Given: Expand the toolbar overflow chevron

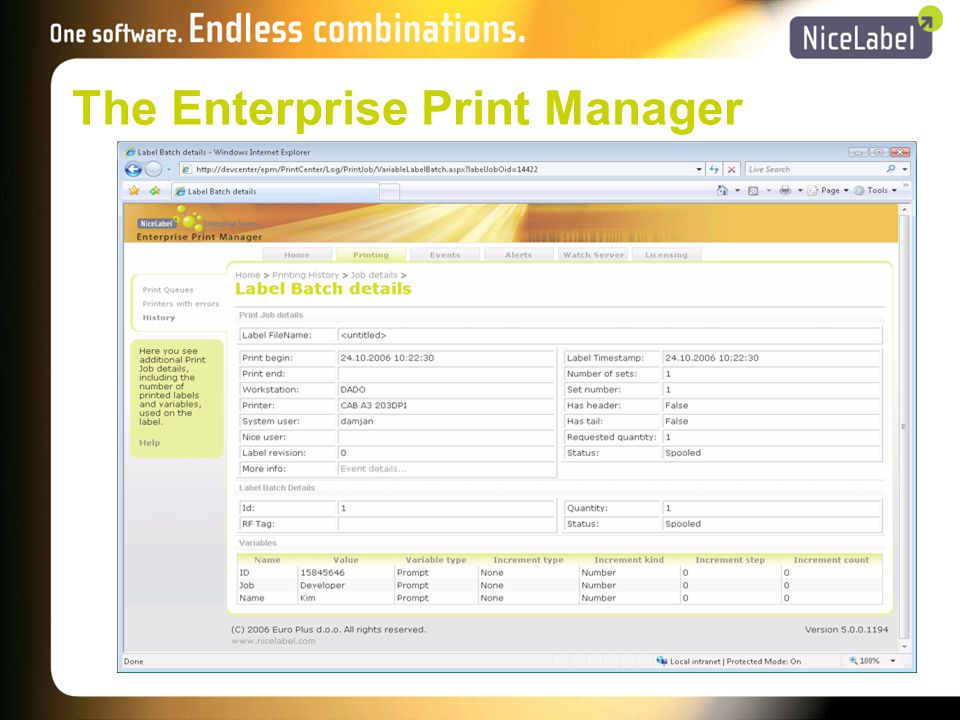Looking at the screenshot, I should 906,185.
